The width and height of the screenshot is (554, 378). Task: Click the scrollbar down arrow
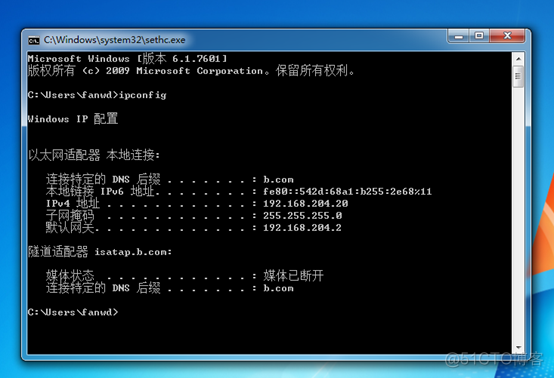pyautogui.click(x=518, y=347)
